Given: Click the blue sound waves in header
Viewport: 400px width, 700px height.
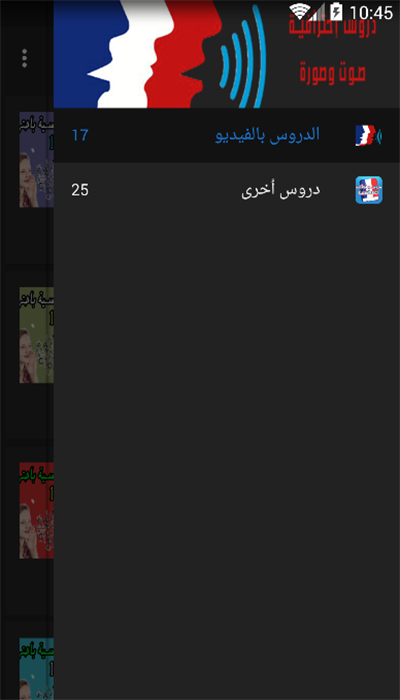Looking at the screenshot, I should tap(243, 56).
